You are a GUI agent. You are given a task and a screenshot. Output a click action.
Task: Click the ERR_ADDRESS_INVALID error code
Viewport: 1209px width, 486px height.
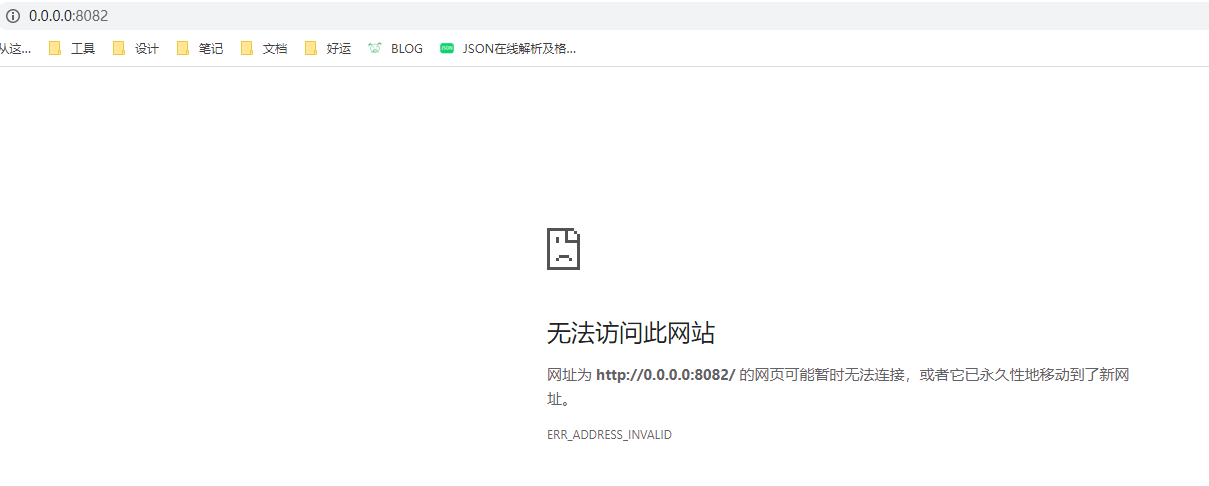[x=609, y=435]
